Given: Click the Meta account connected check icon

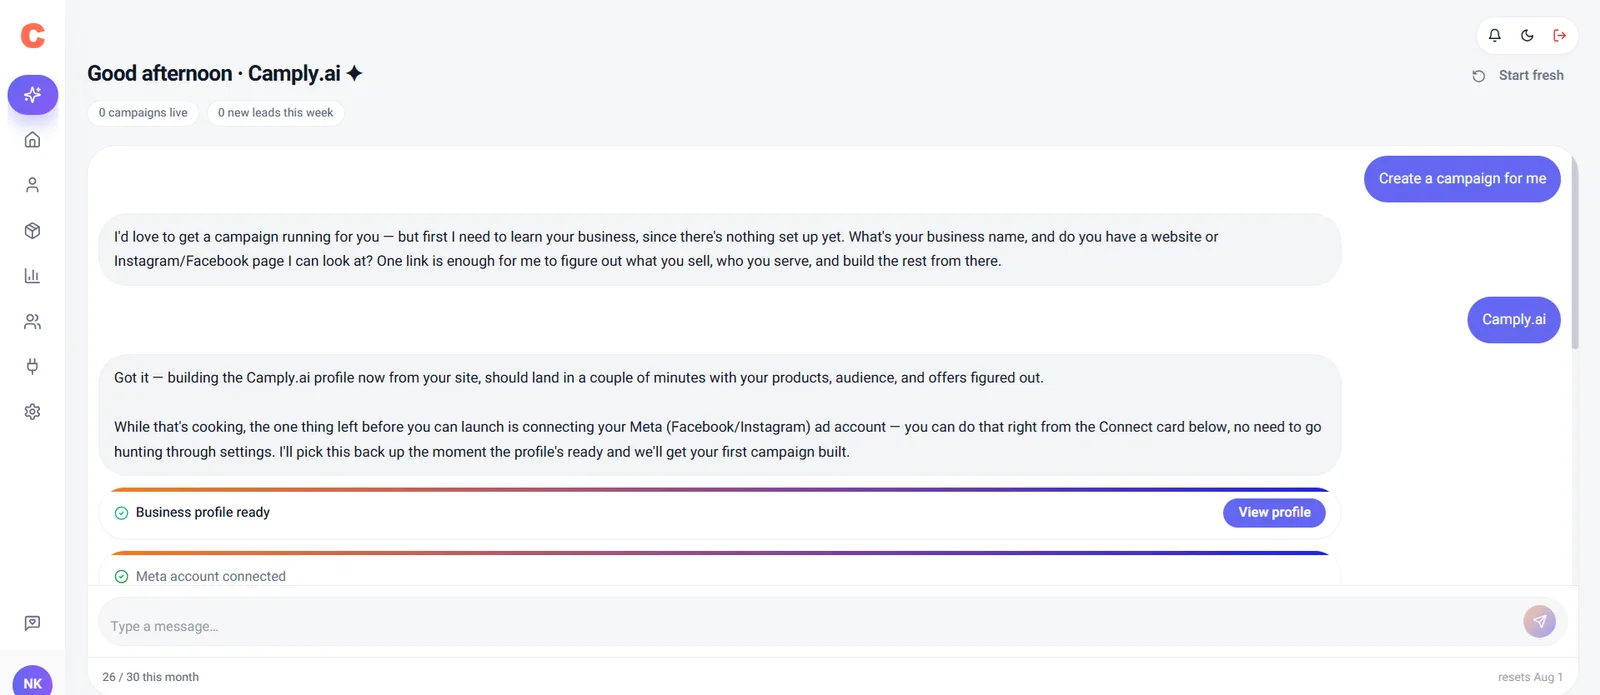Looking at the screenshot, I should pyautogui.click(x=121, y=577).
